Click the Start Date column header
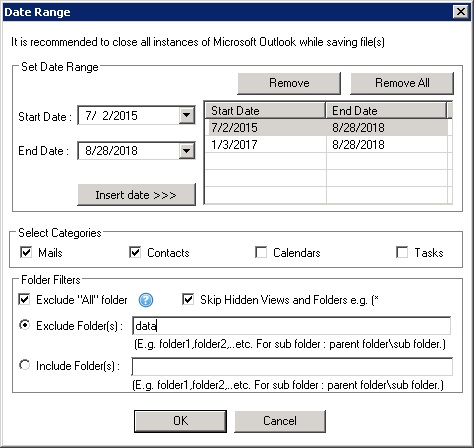 coord(265,110)
